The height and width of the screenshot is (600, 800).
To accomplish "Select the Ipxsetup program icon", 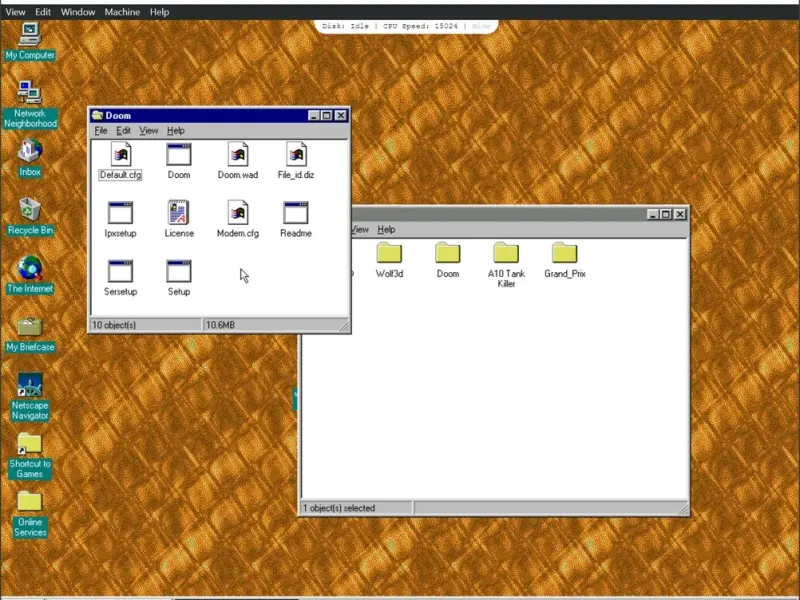I will tap(120, 213).
